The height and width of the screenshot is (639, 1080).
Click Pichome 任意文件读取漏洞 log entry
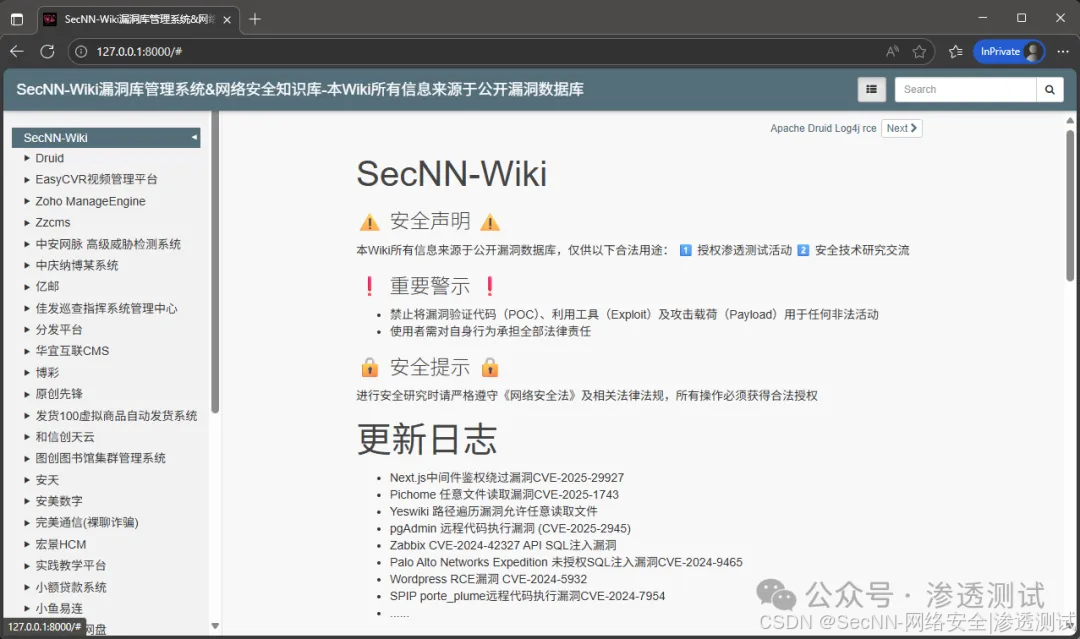point(504,494)
